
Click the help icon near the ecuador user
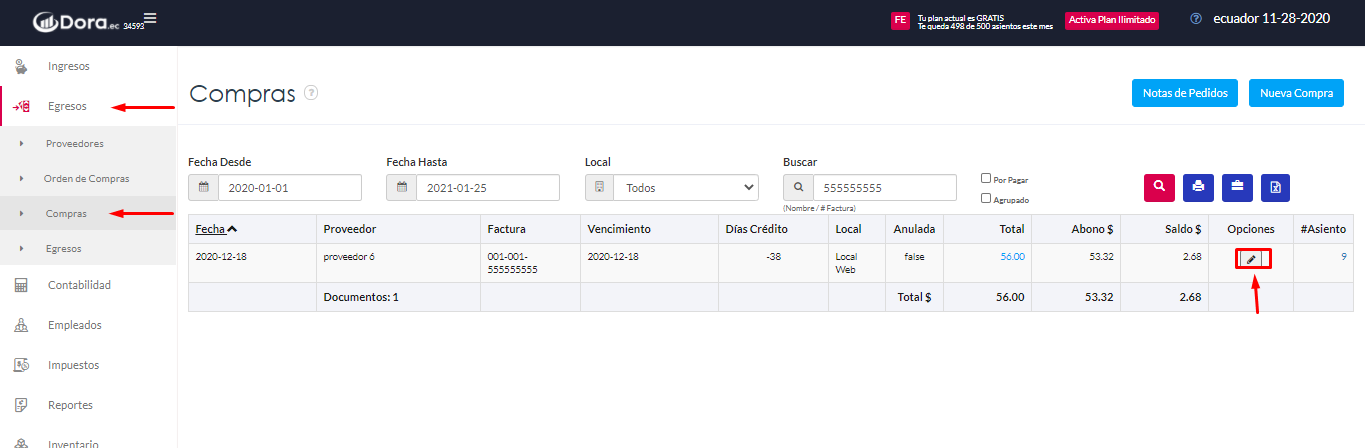pyautogui.click(x=1196, y=19)
